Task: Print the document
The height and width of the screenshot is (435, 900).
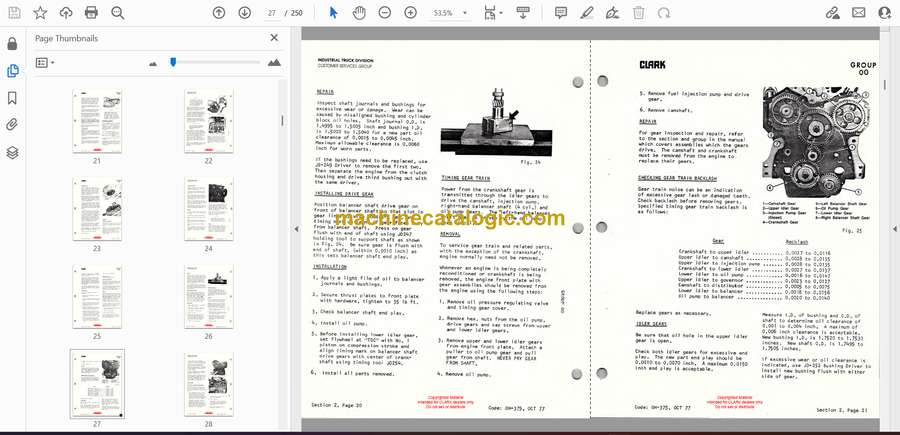Action: tap(91, 13)
